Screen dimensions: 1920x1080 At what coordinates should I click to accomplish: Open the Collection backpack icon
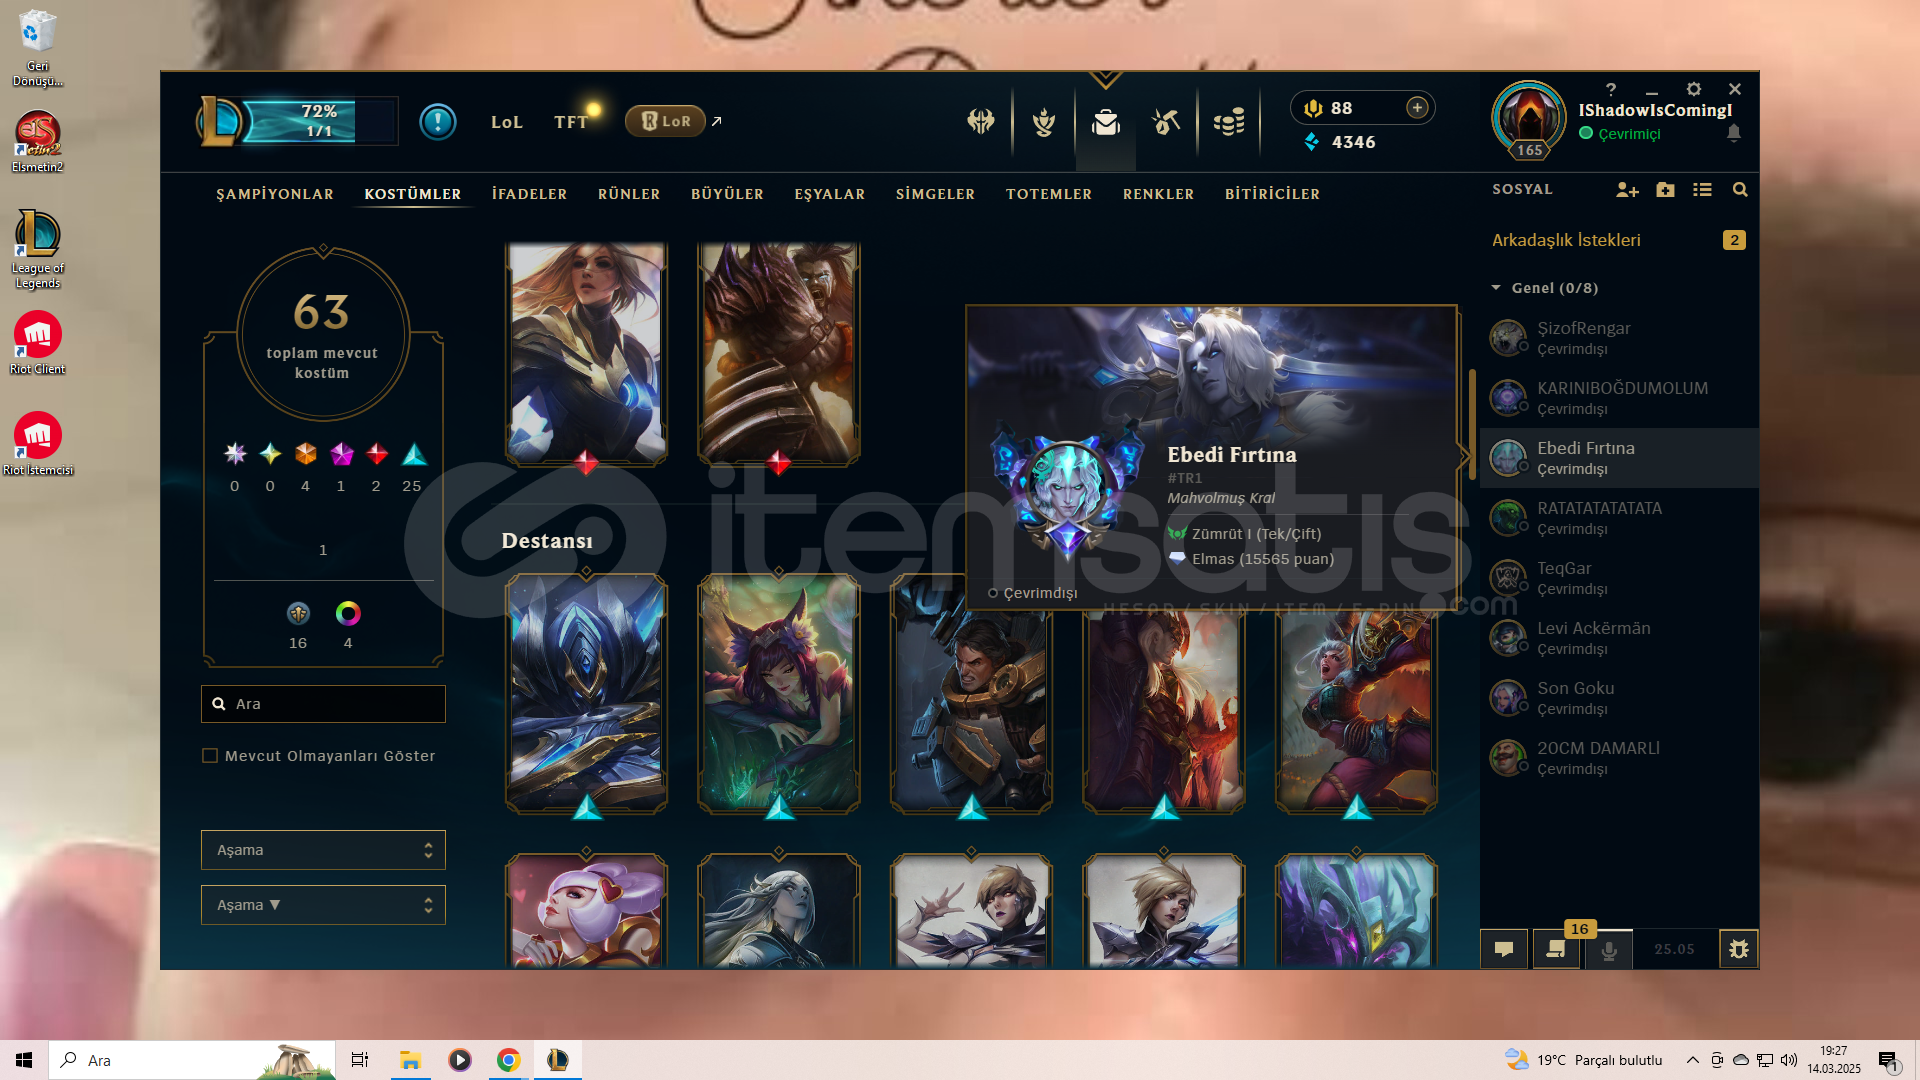tap(1105, 123)
